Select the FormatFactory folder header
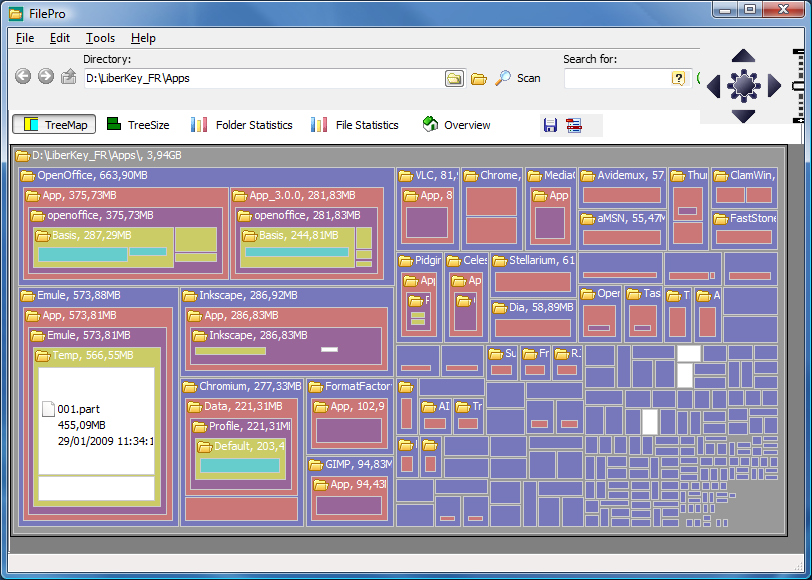812x580 pixels. [350, 386]
